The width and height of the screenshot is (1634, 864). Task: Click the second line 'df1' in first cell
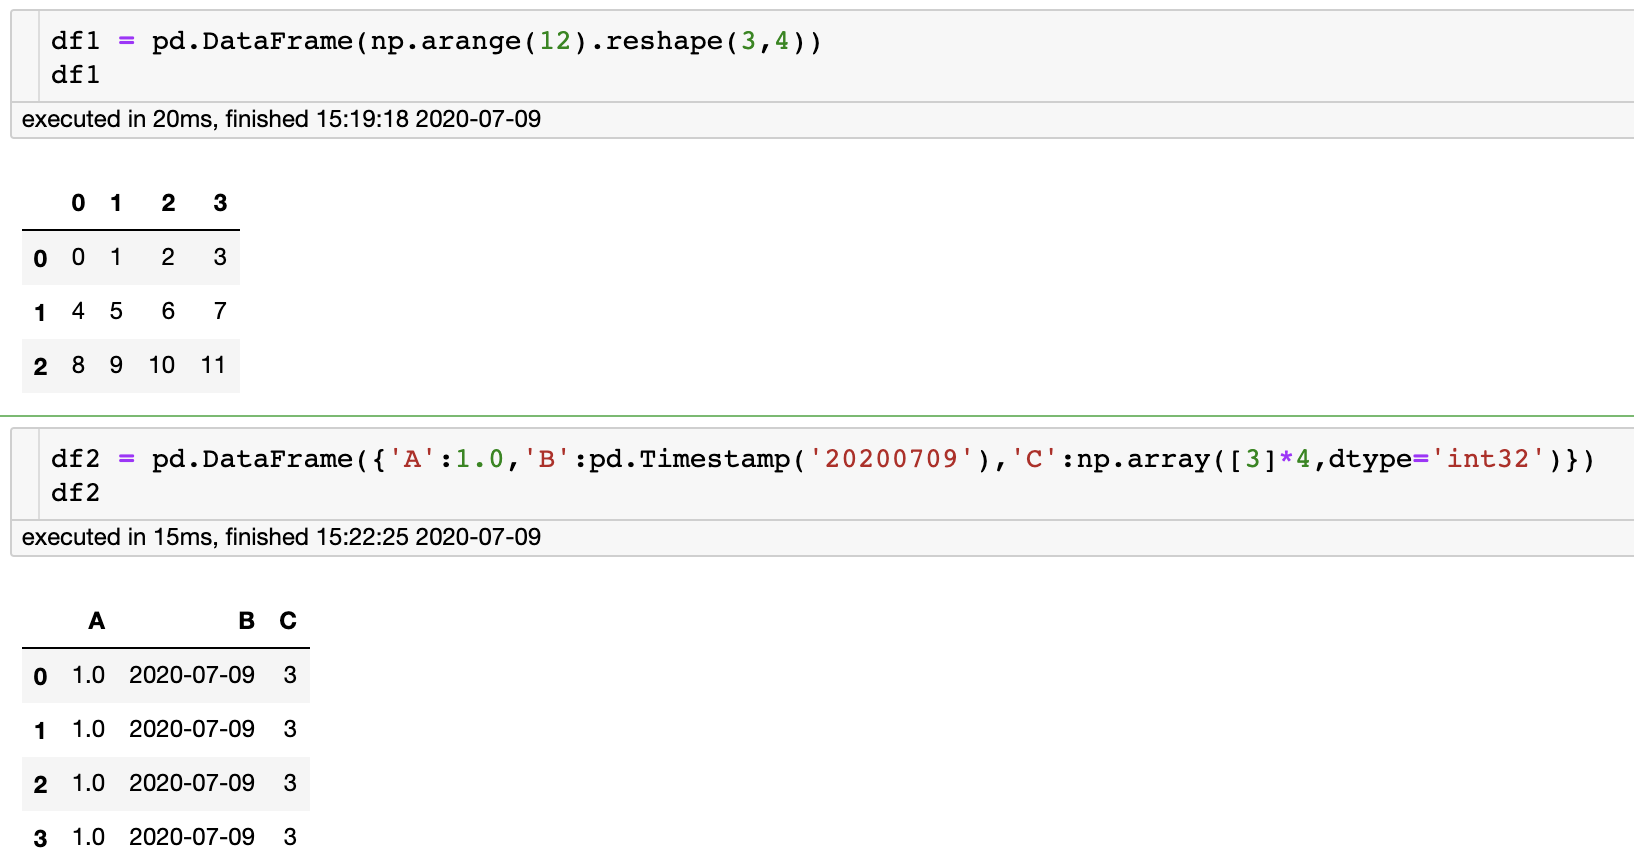point(76,75)
